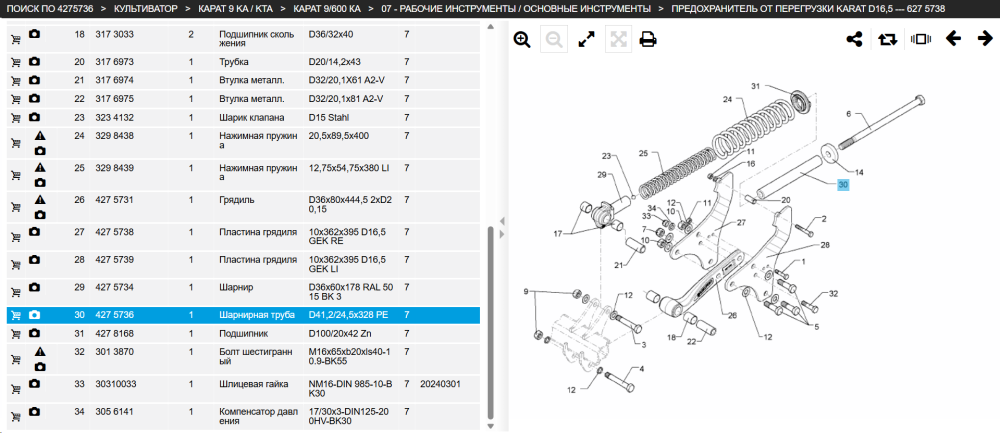The height and width of the screenshot is (433, 1000).
Task: Select row 31 Подшипник D100/20x42 Zn
Action: coord(243,333)
